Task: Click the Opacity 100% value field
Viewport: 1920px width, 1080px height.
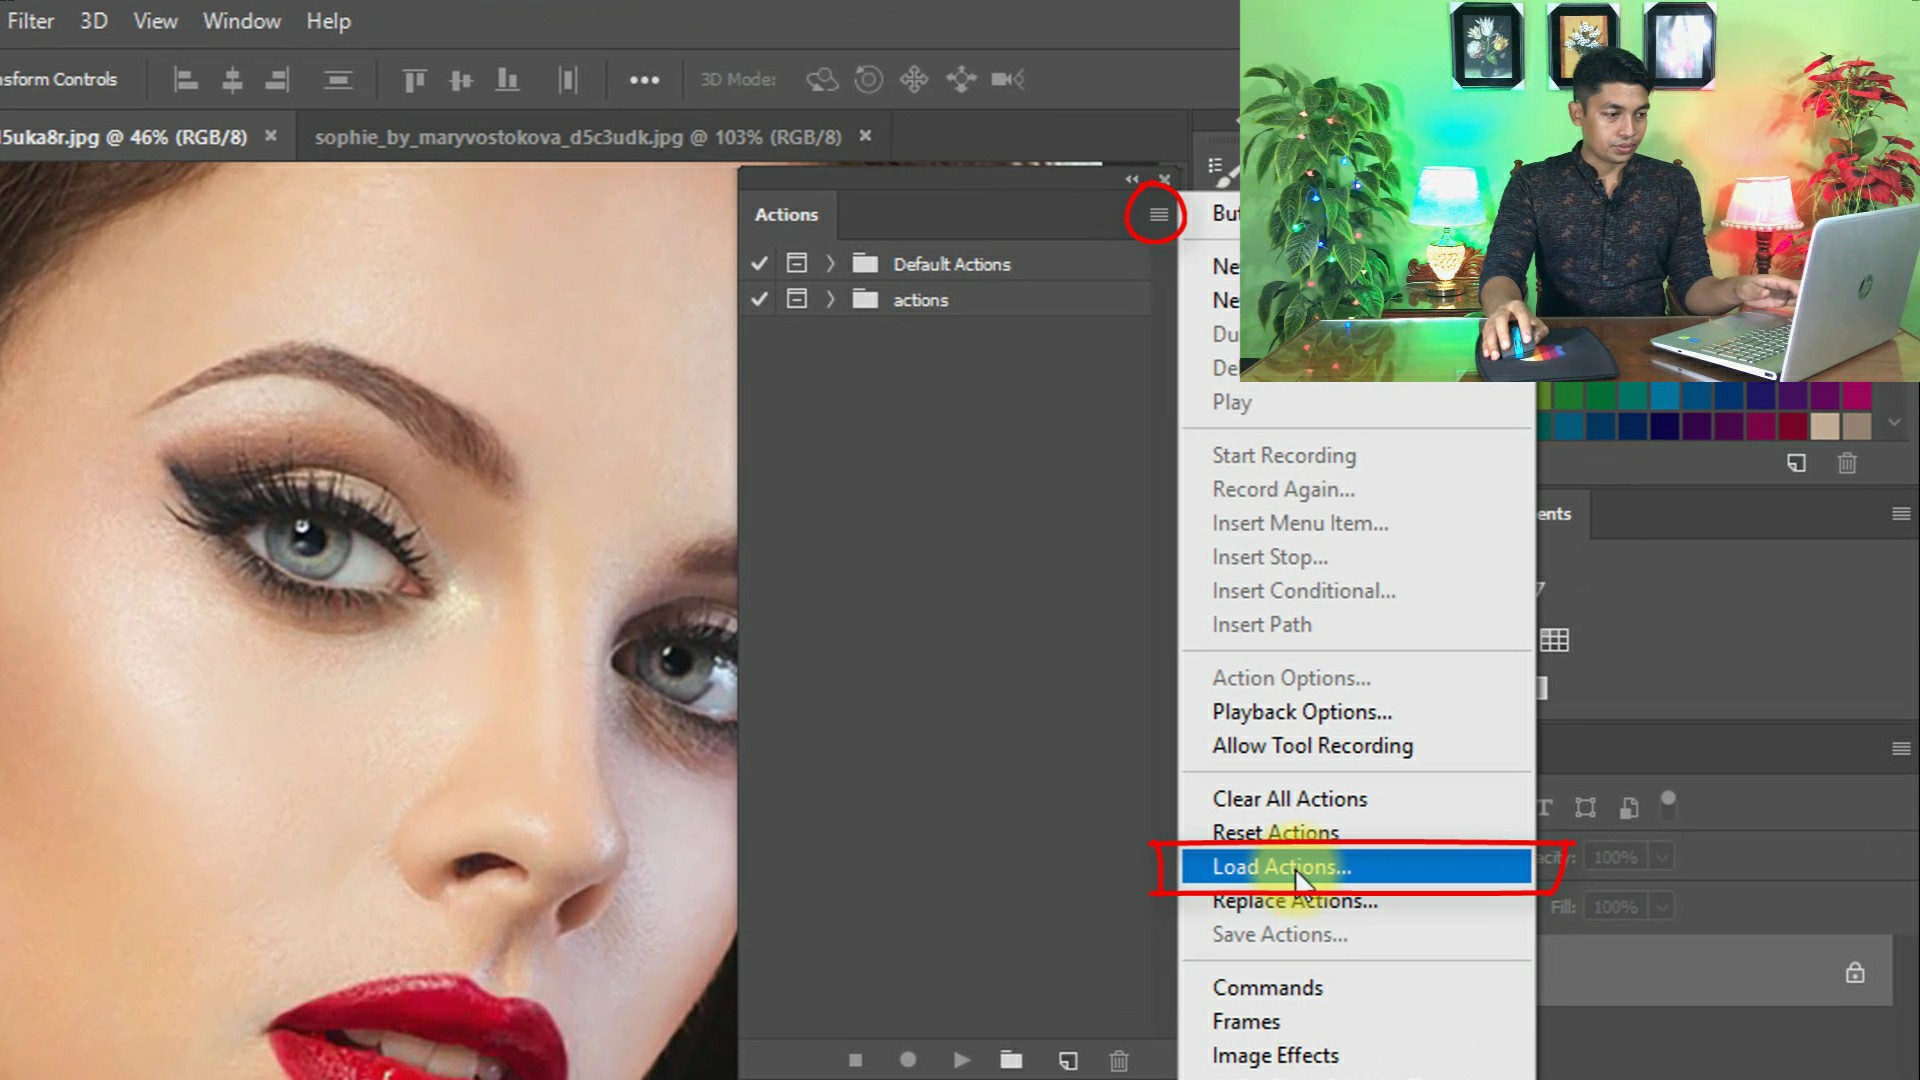Action: (x=1614, y=857)
